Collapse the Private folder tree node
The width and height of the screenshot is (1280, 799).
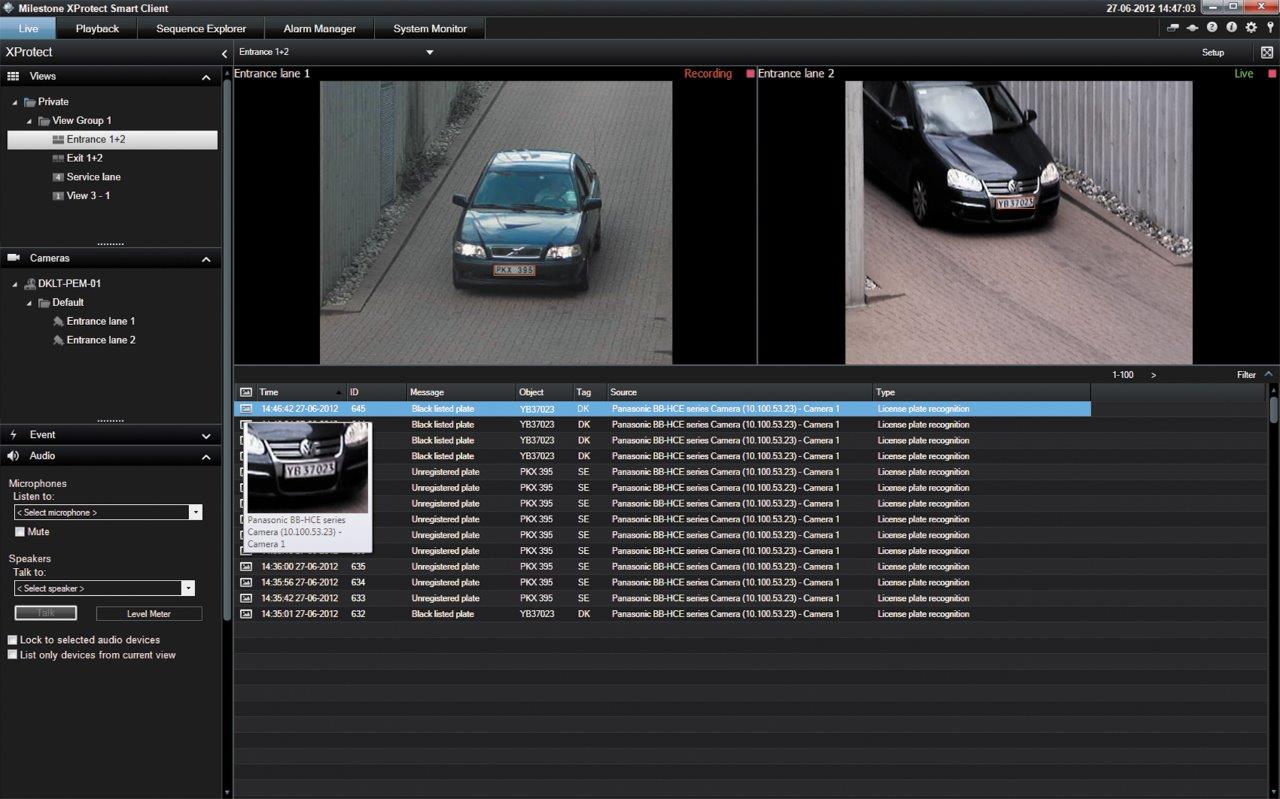click(15, 102)
